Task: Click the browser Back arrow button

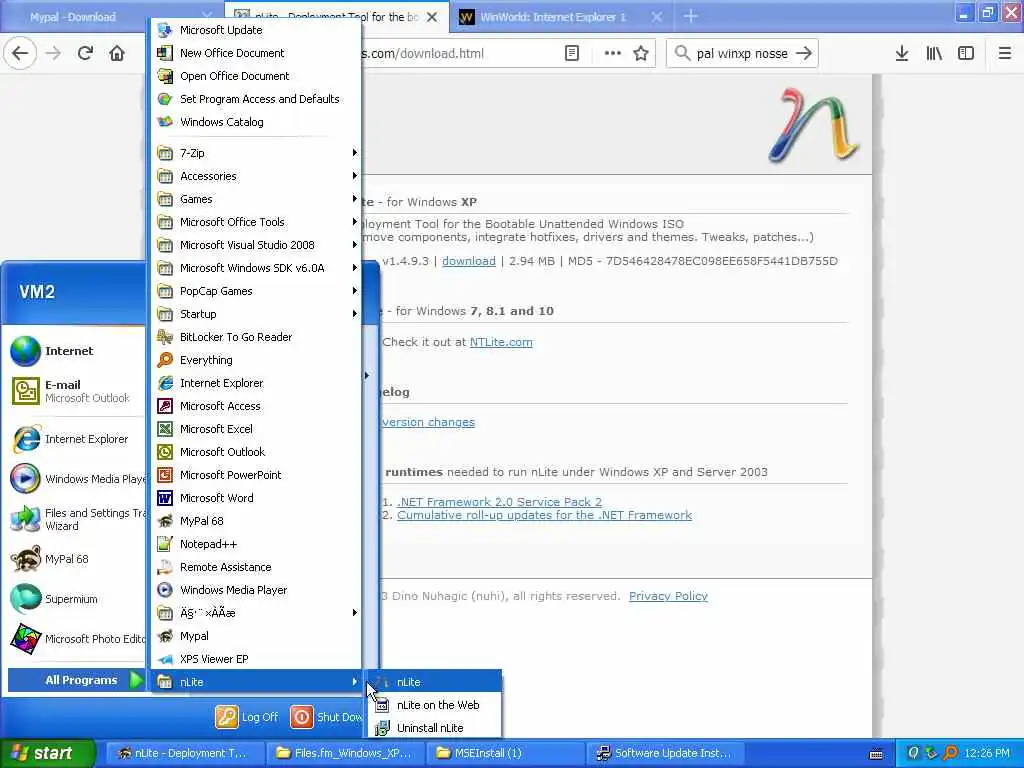Action: [20, 54]
